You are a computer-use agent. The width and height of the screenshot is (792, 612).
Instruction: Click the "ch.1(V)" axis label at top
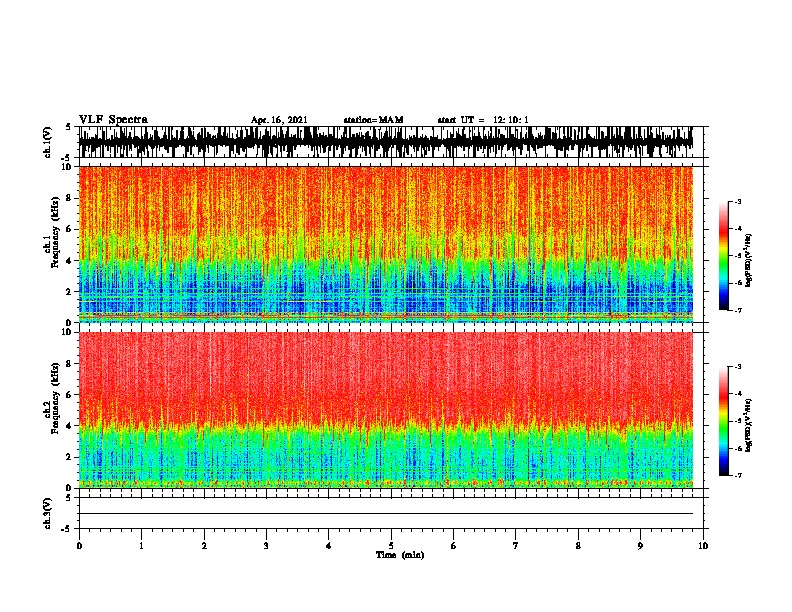tap(48, 142)
